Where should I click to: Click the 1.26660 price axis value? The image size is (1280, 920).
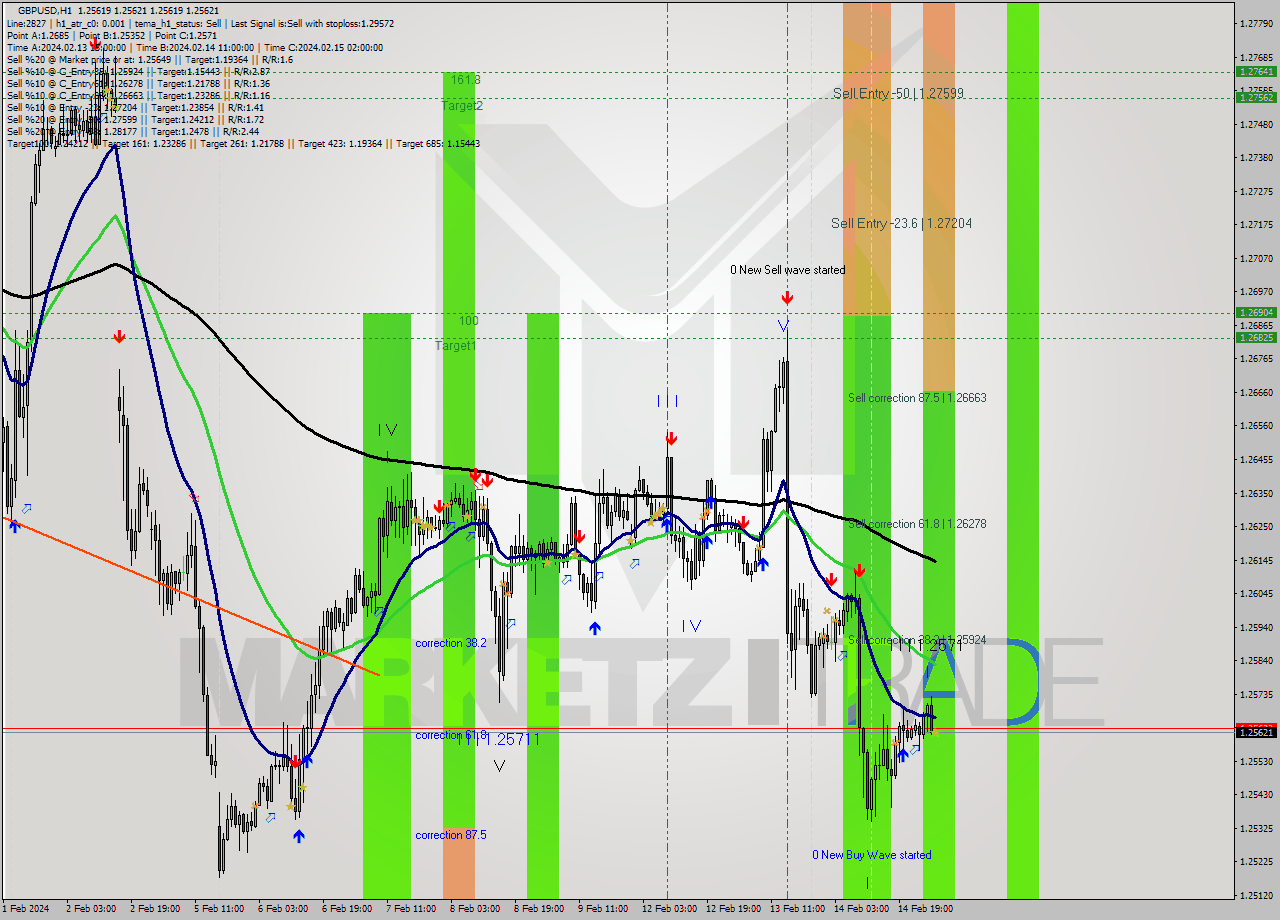pos(1256,392)
